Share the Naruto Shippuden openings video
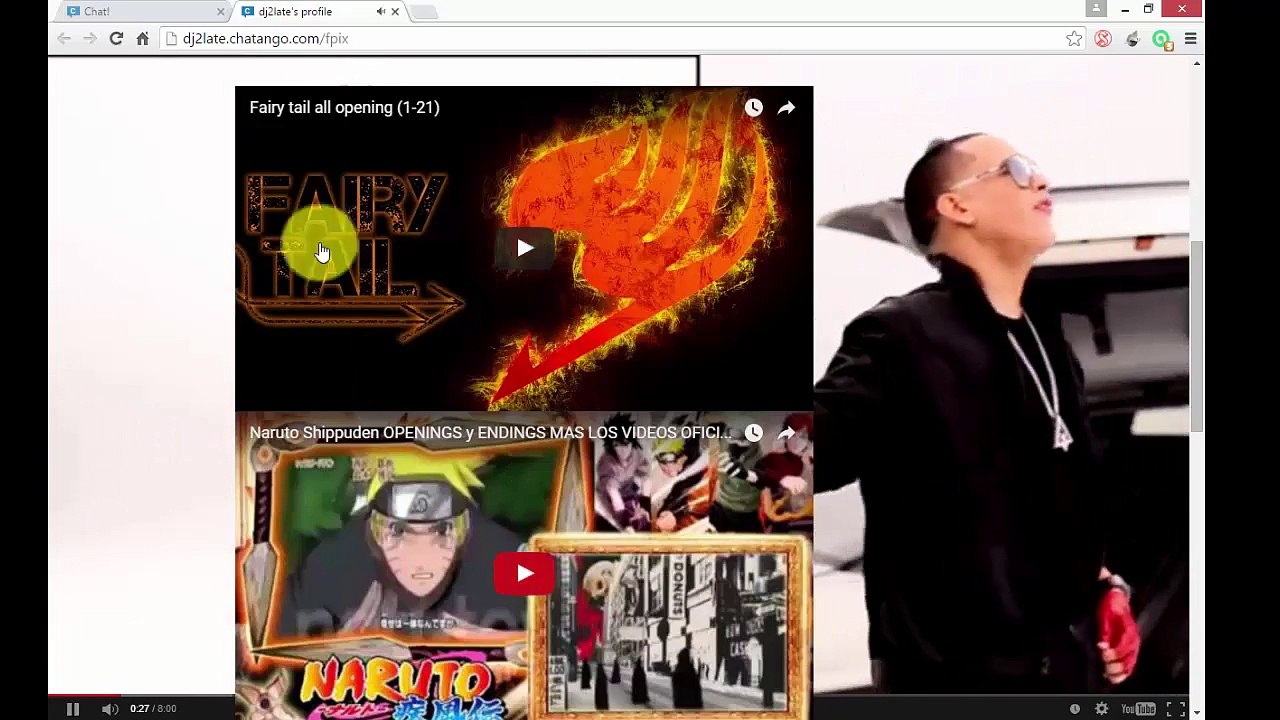This screenshot has height=720, width=1280. 787,432
